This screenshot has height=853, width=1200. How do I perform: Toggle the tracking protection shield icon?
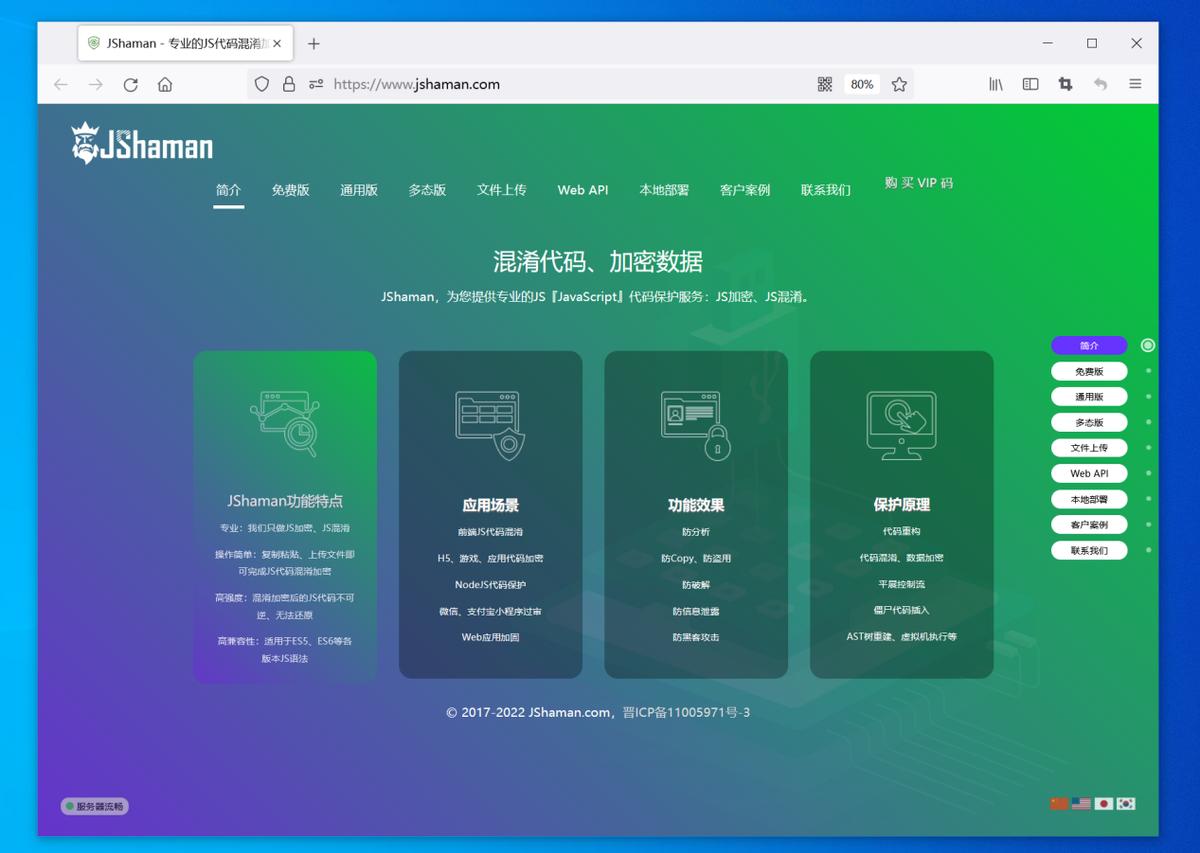click(x=261, y=84)
